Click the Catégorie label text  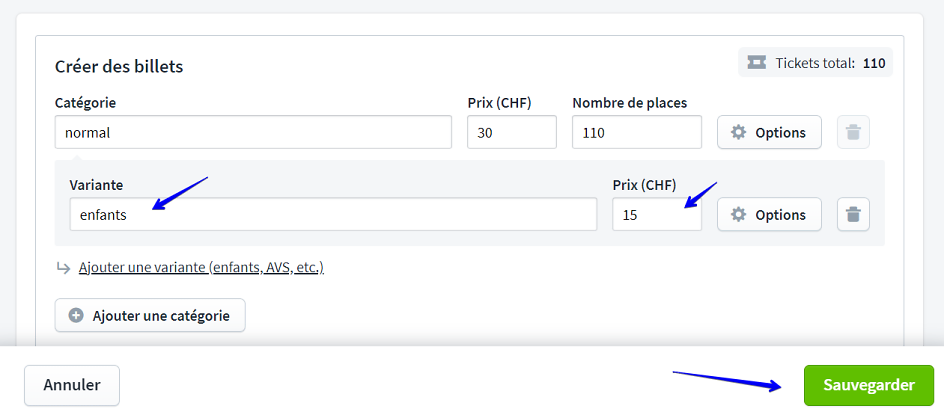coord(86,103)
